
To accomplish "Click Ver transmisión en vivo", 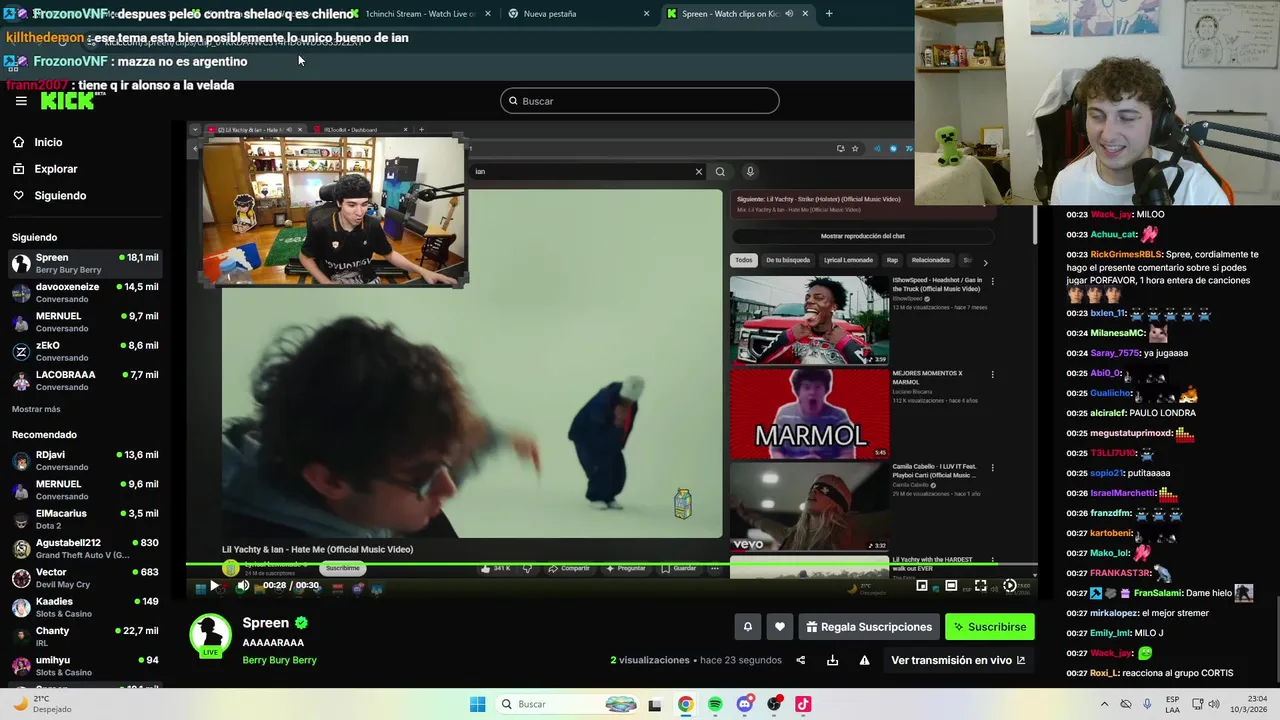I will pyautogui.click(x=958, y=660).
